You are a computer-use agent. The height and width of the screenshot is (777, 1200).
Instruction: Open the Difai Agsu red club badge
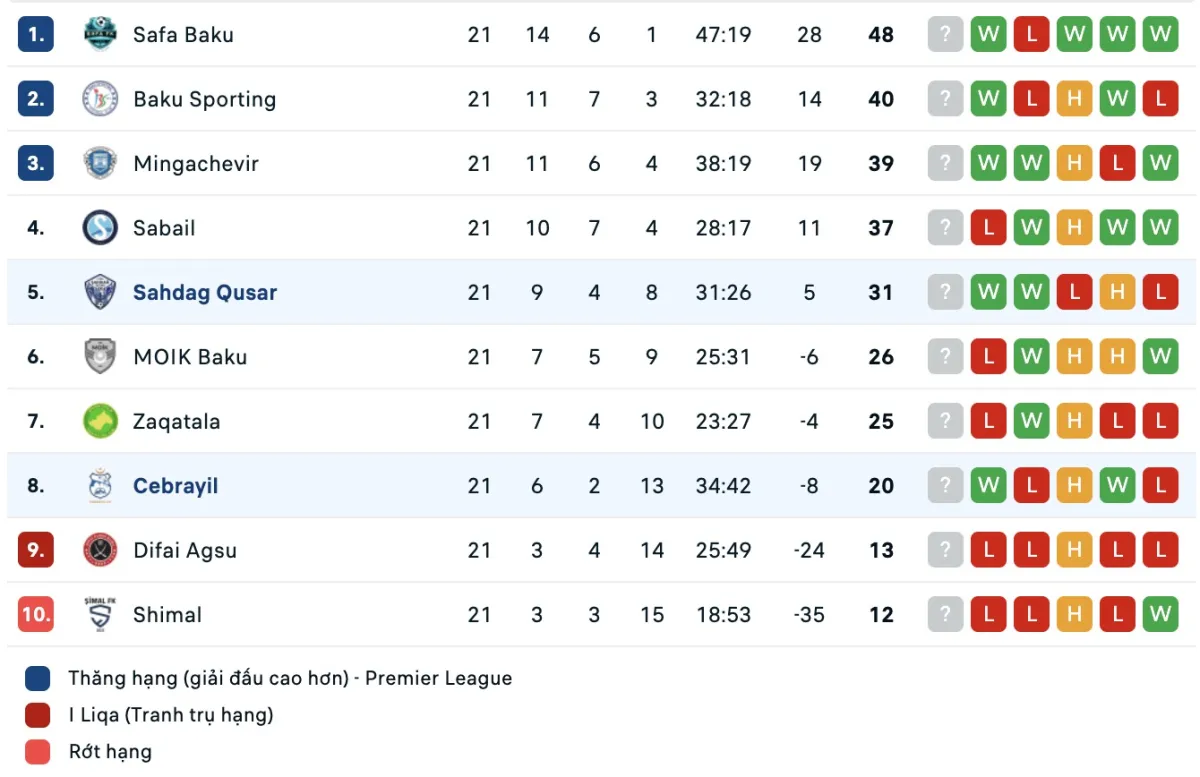pyautogui.click(x=100, y=550)
